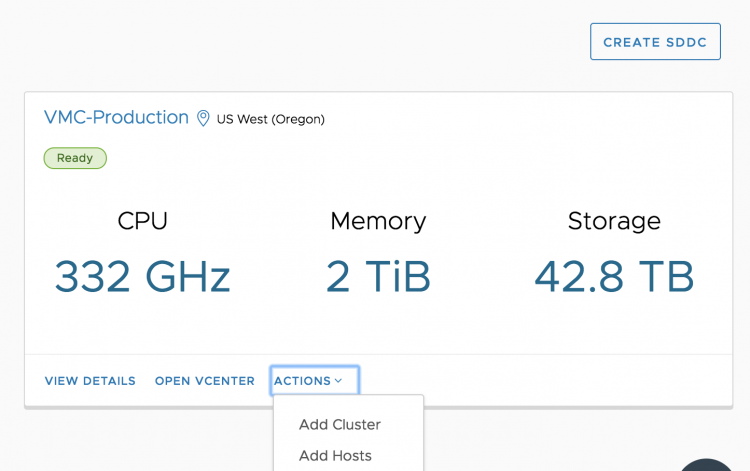Click the CREATE SDDC button

[655, 42]
